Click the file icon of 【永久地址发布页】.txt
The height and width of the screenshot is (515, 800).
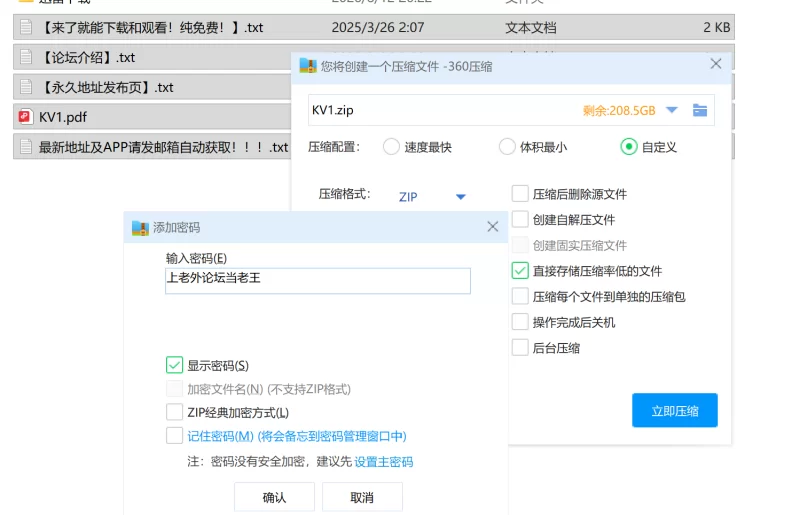pos(26,87)
